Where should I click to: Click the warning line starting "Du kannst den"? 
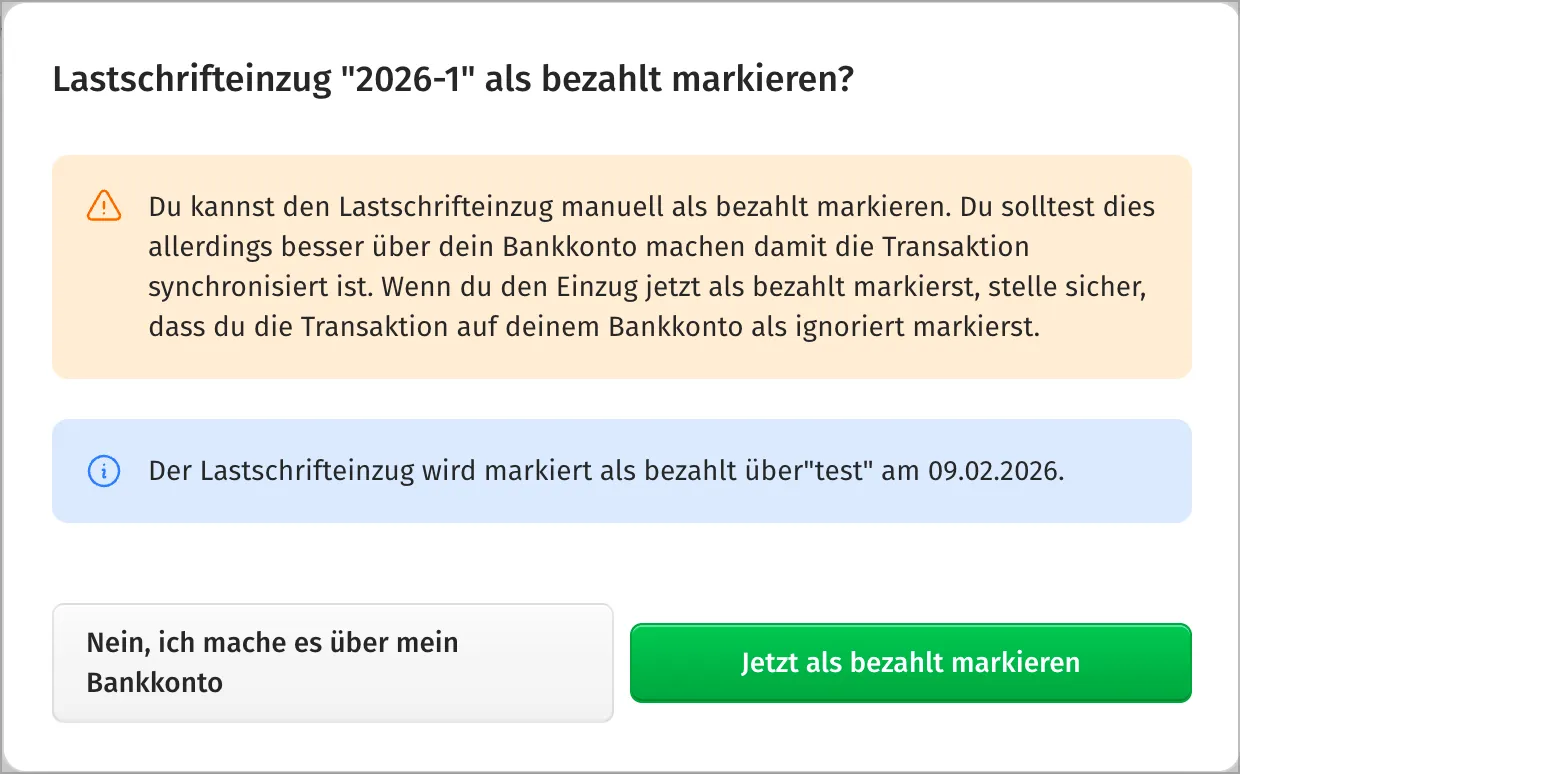pyautogui.click(x=400, y=207)
